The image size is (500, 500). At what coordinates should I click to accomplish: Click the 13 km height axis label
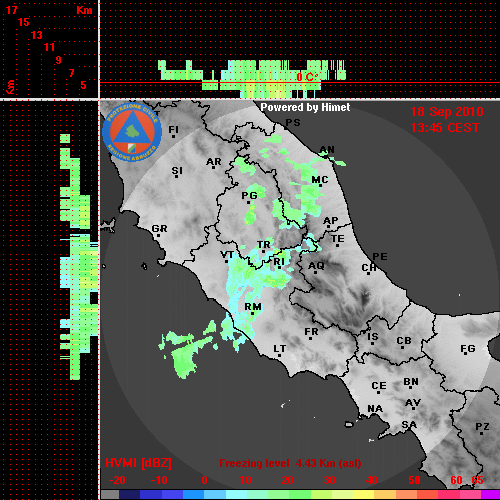click(x=37, y=35)
